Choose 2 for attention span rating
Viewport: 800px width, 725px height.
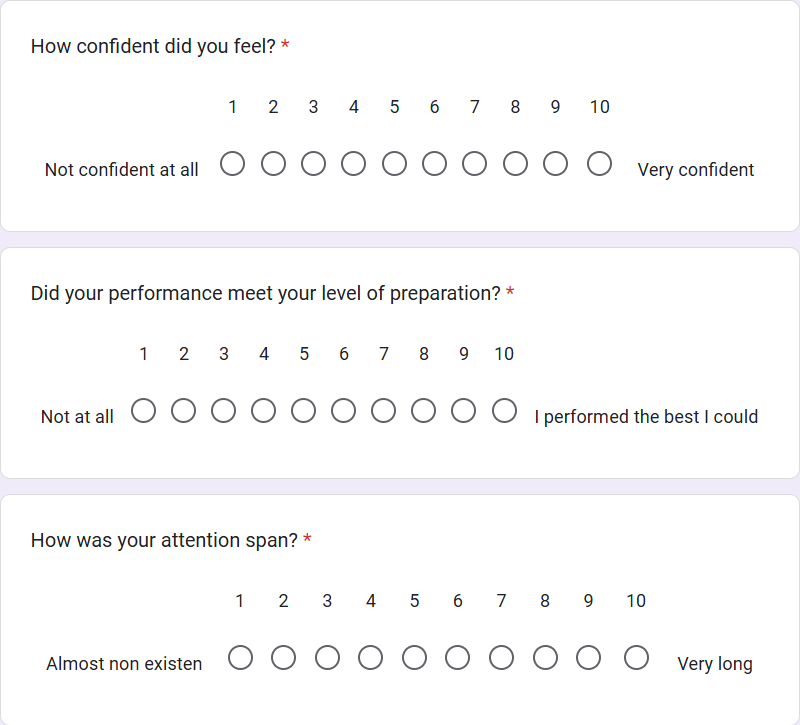284,658
